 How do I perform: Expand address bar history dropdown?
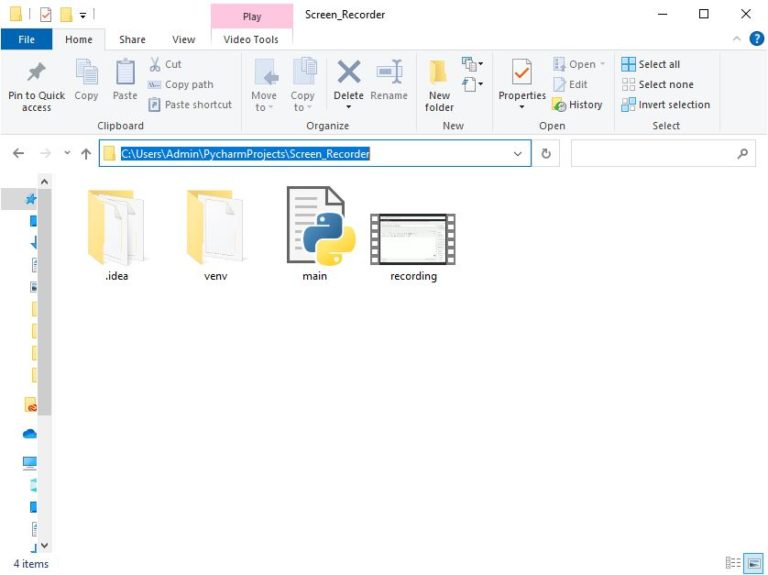(518, 153)
